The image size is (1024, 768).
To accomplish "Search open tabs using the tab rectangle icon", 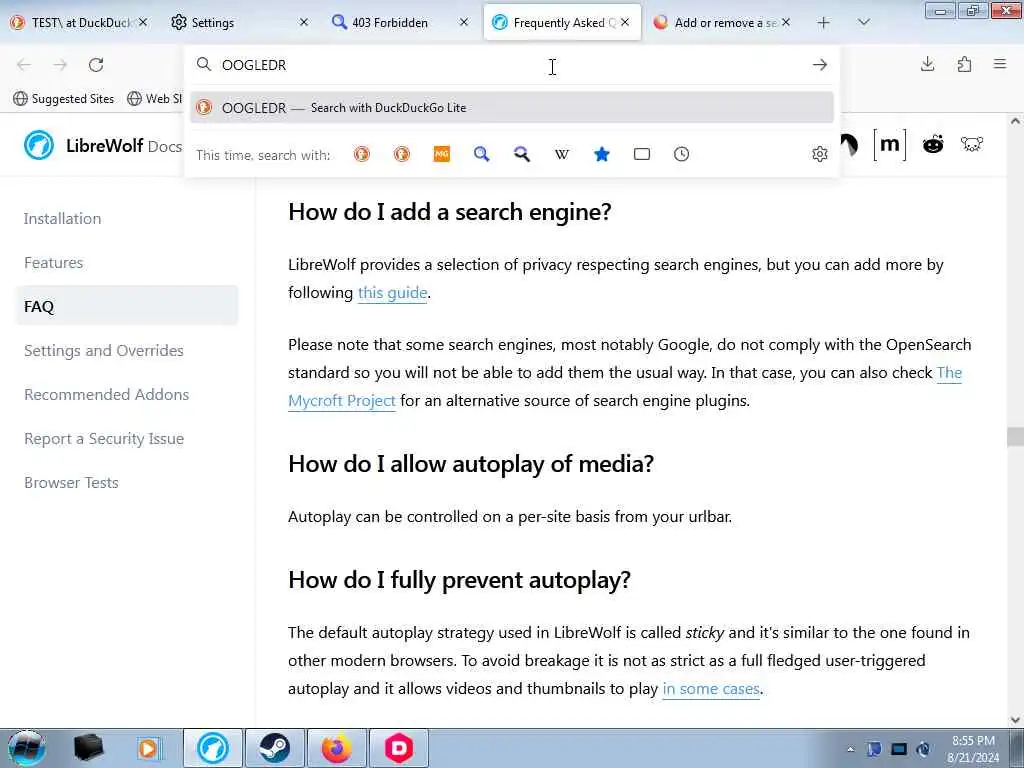I will (x=642, y=154).
